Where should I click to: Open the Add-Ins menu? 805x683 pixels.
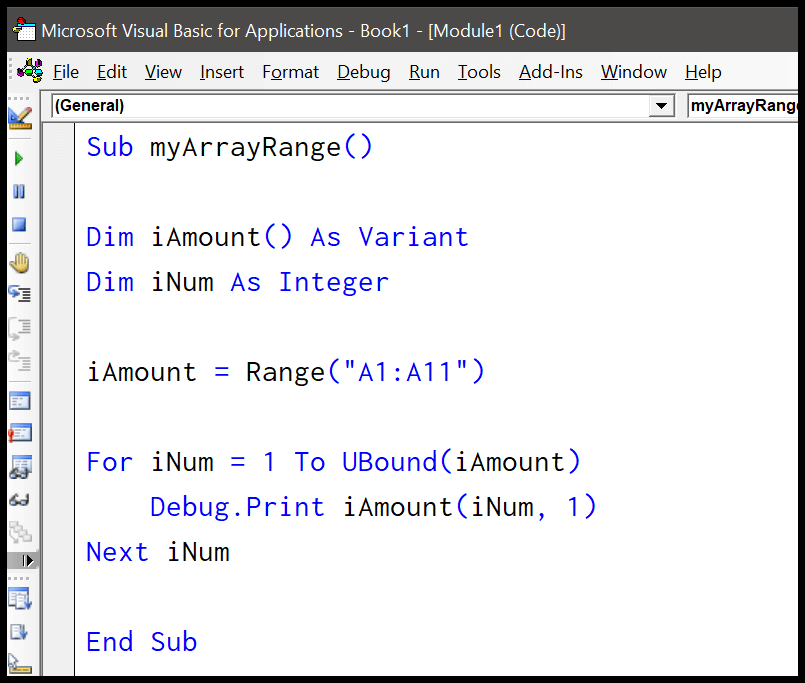pyautogui.click(x=550, y=72)
